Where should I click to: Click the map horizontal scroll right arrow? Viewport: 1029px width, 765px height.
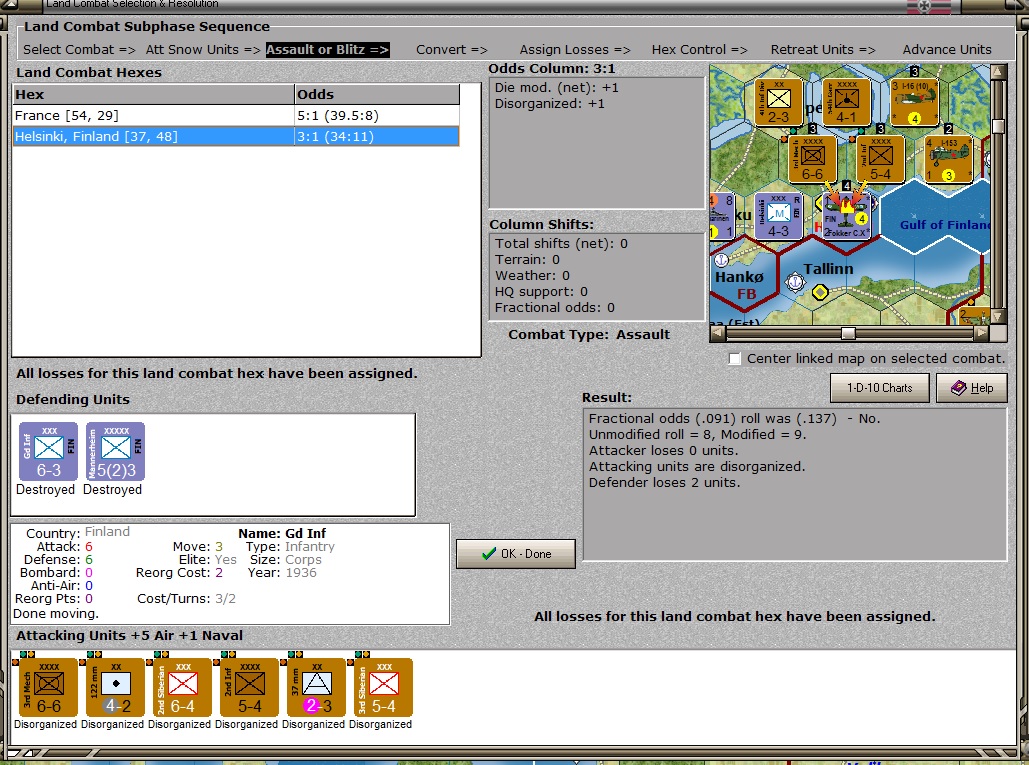pos(981,333)
